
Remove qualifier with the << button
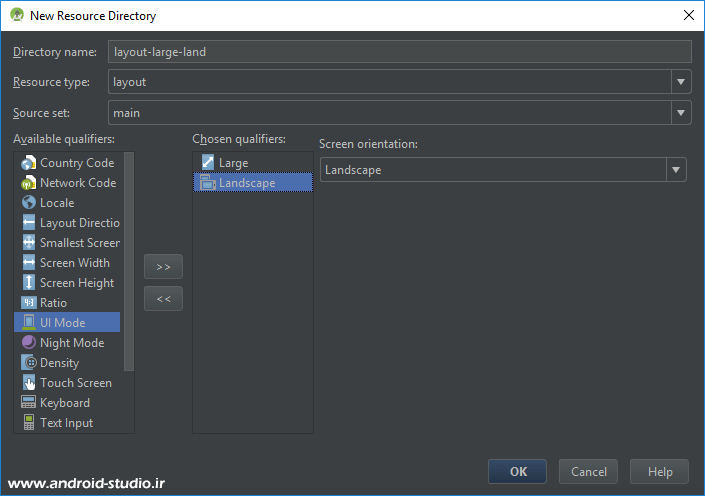click(163, 298)
